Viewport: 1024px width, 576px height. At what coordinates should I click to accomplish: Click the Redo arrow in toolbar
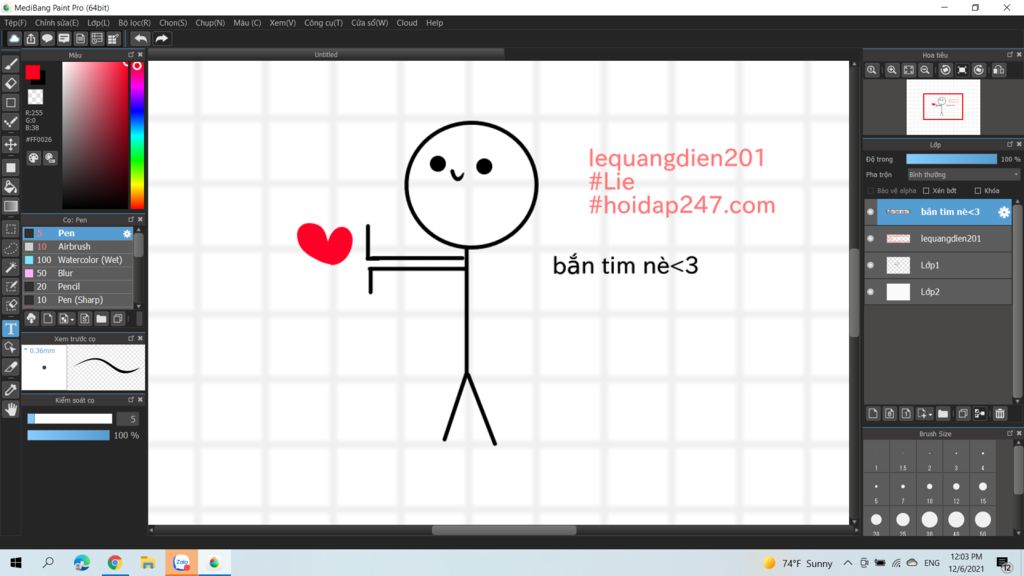click(161, 39)
